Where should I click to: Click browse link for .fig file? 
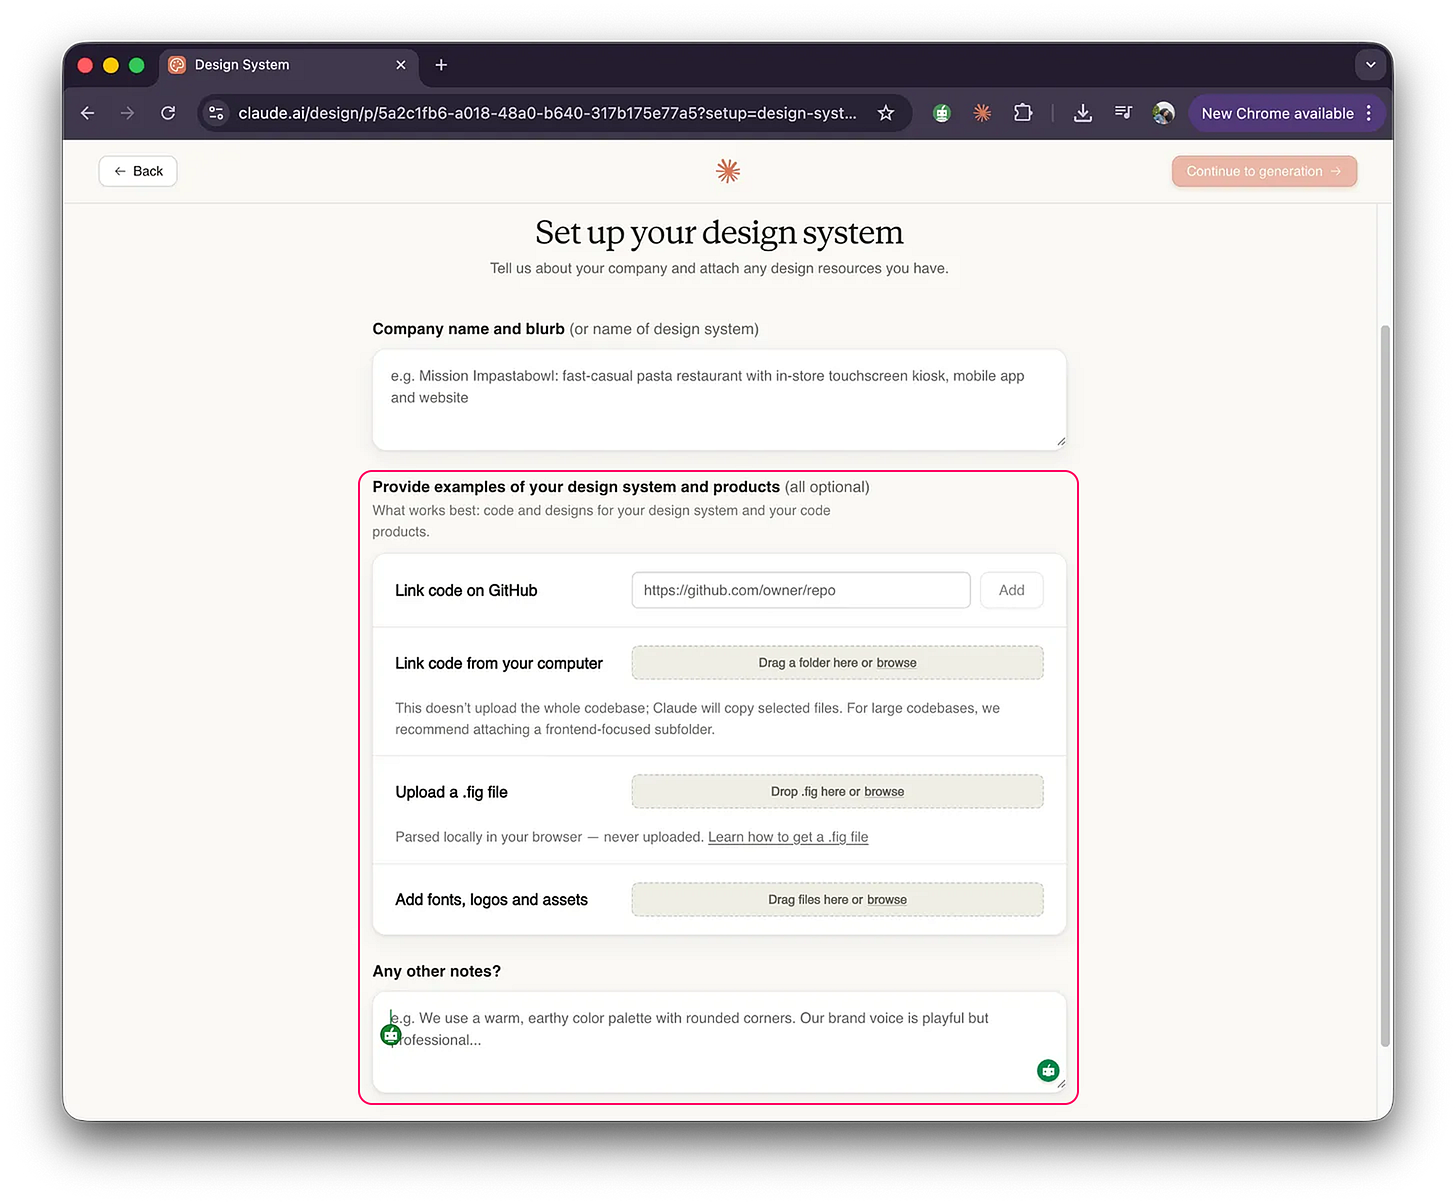pos(884,791)
